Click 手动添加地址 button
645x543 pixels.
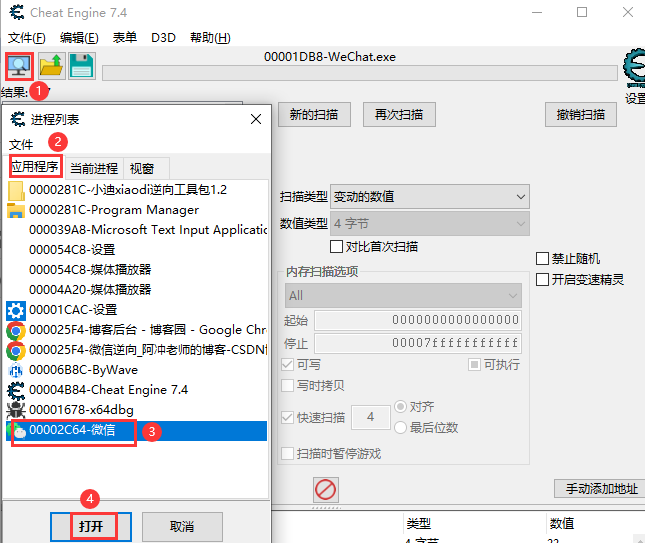click(x=601, y=489)
